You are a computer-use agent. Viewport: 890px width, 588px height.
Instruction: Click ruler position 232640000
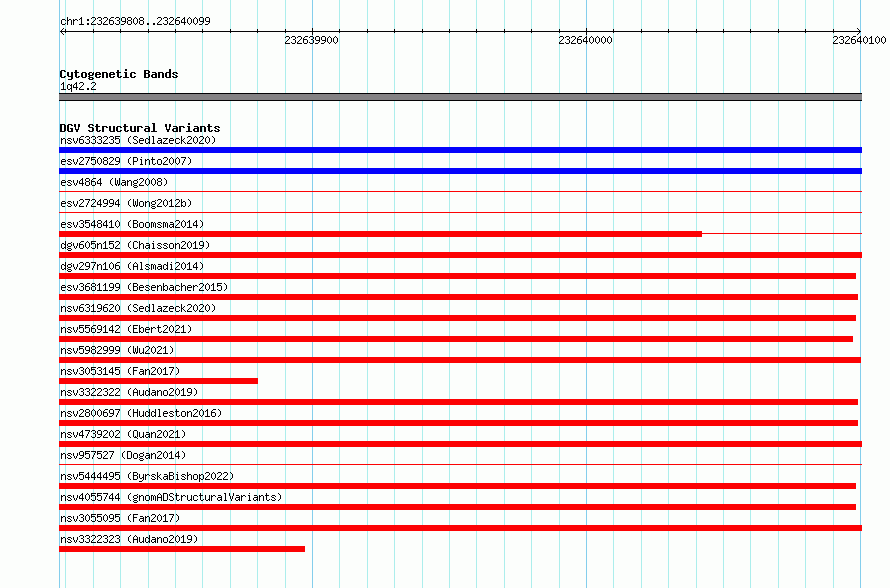586,40
